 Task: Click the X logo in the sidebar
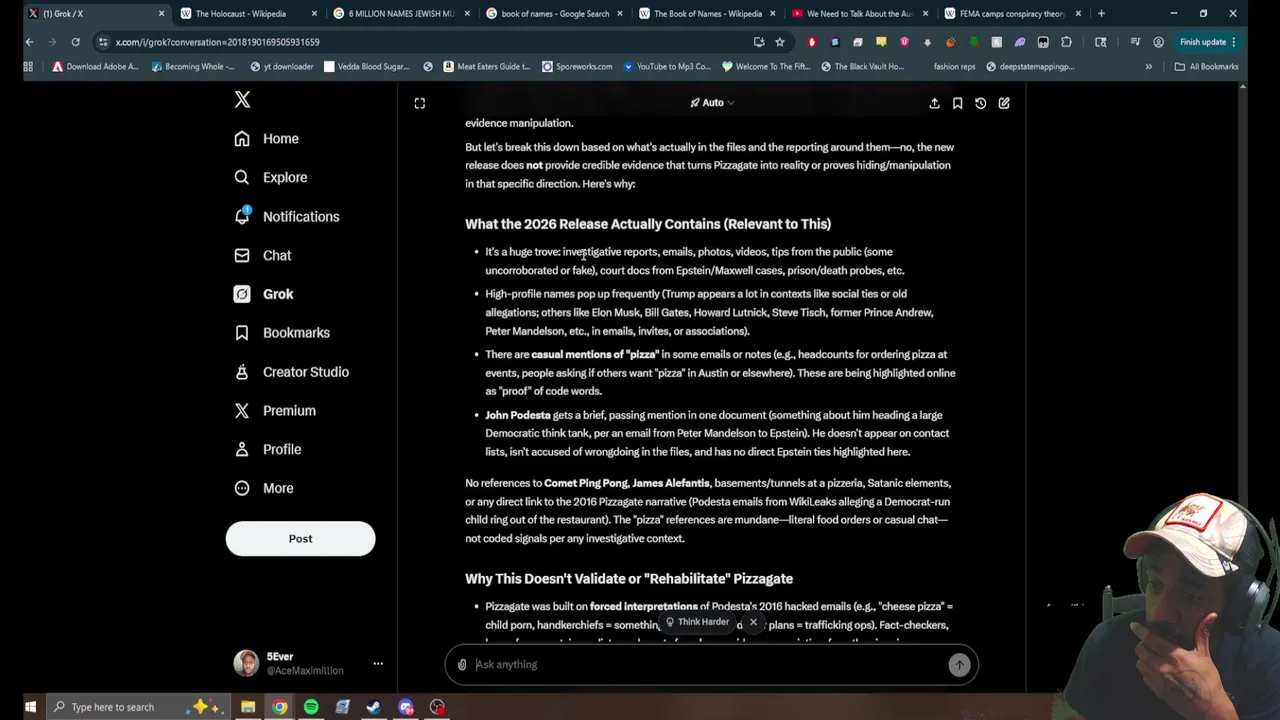242,99
